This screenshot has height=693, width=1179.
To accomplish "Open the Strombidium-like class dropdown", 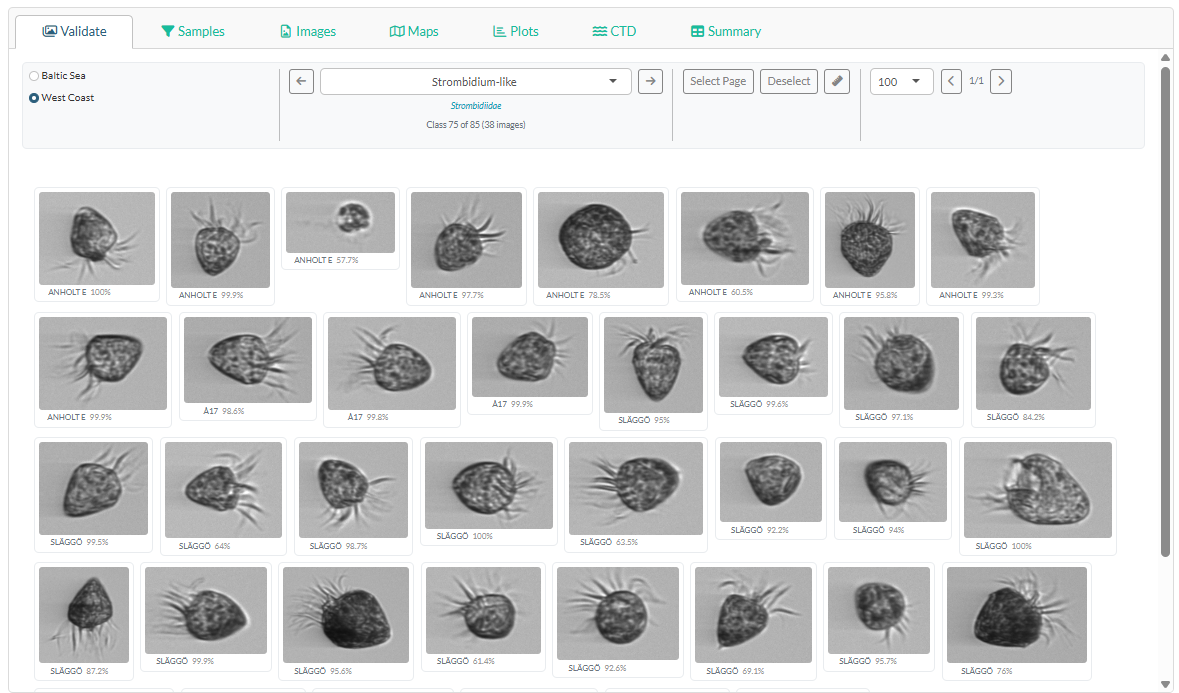I will [x=475, y=81].
